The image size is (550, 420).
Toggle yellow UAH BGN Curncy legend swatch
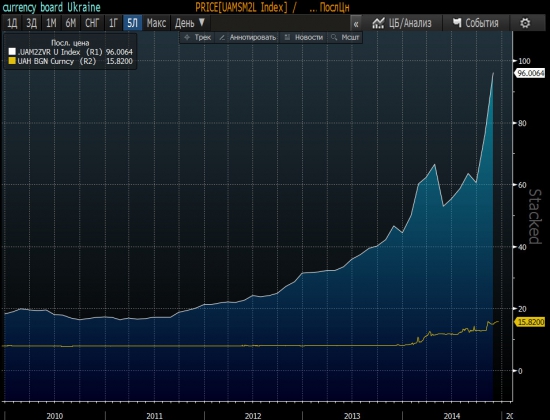[x=12, y=61]
